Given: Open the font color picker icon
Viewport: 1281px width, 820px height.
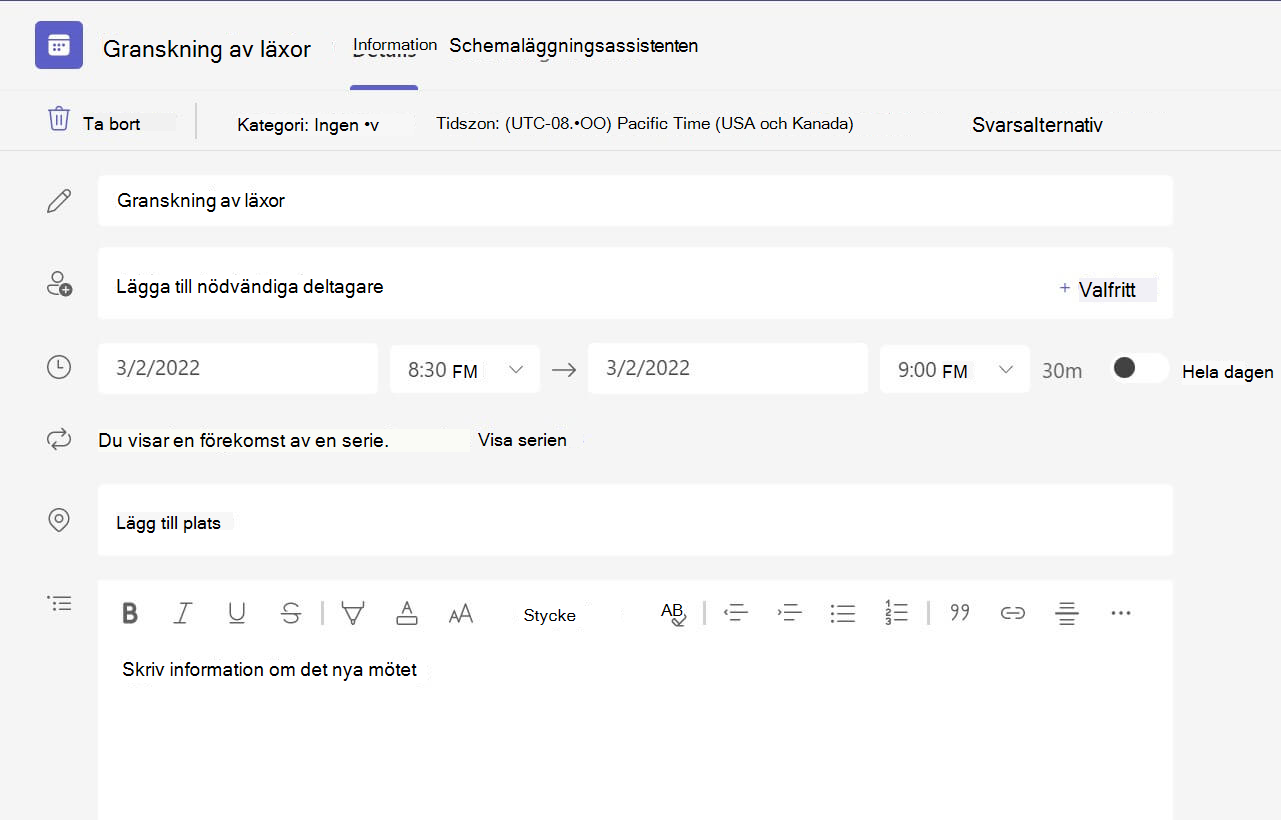Looking at the screenshot, I should [x=407, y=613].
